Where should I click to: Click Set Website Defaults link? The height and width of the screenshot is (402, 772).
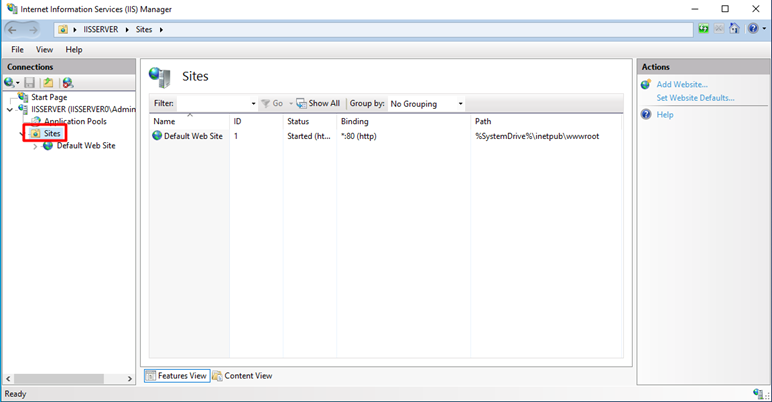[x=695, y=98]
